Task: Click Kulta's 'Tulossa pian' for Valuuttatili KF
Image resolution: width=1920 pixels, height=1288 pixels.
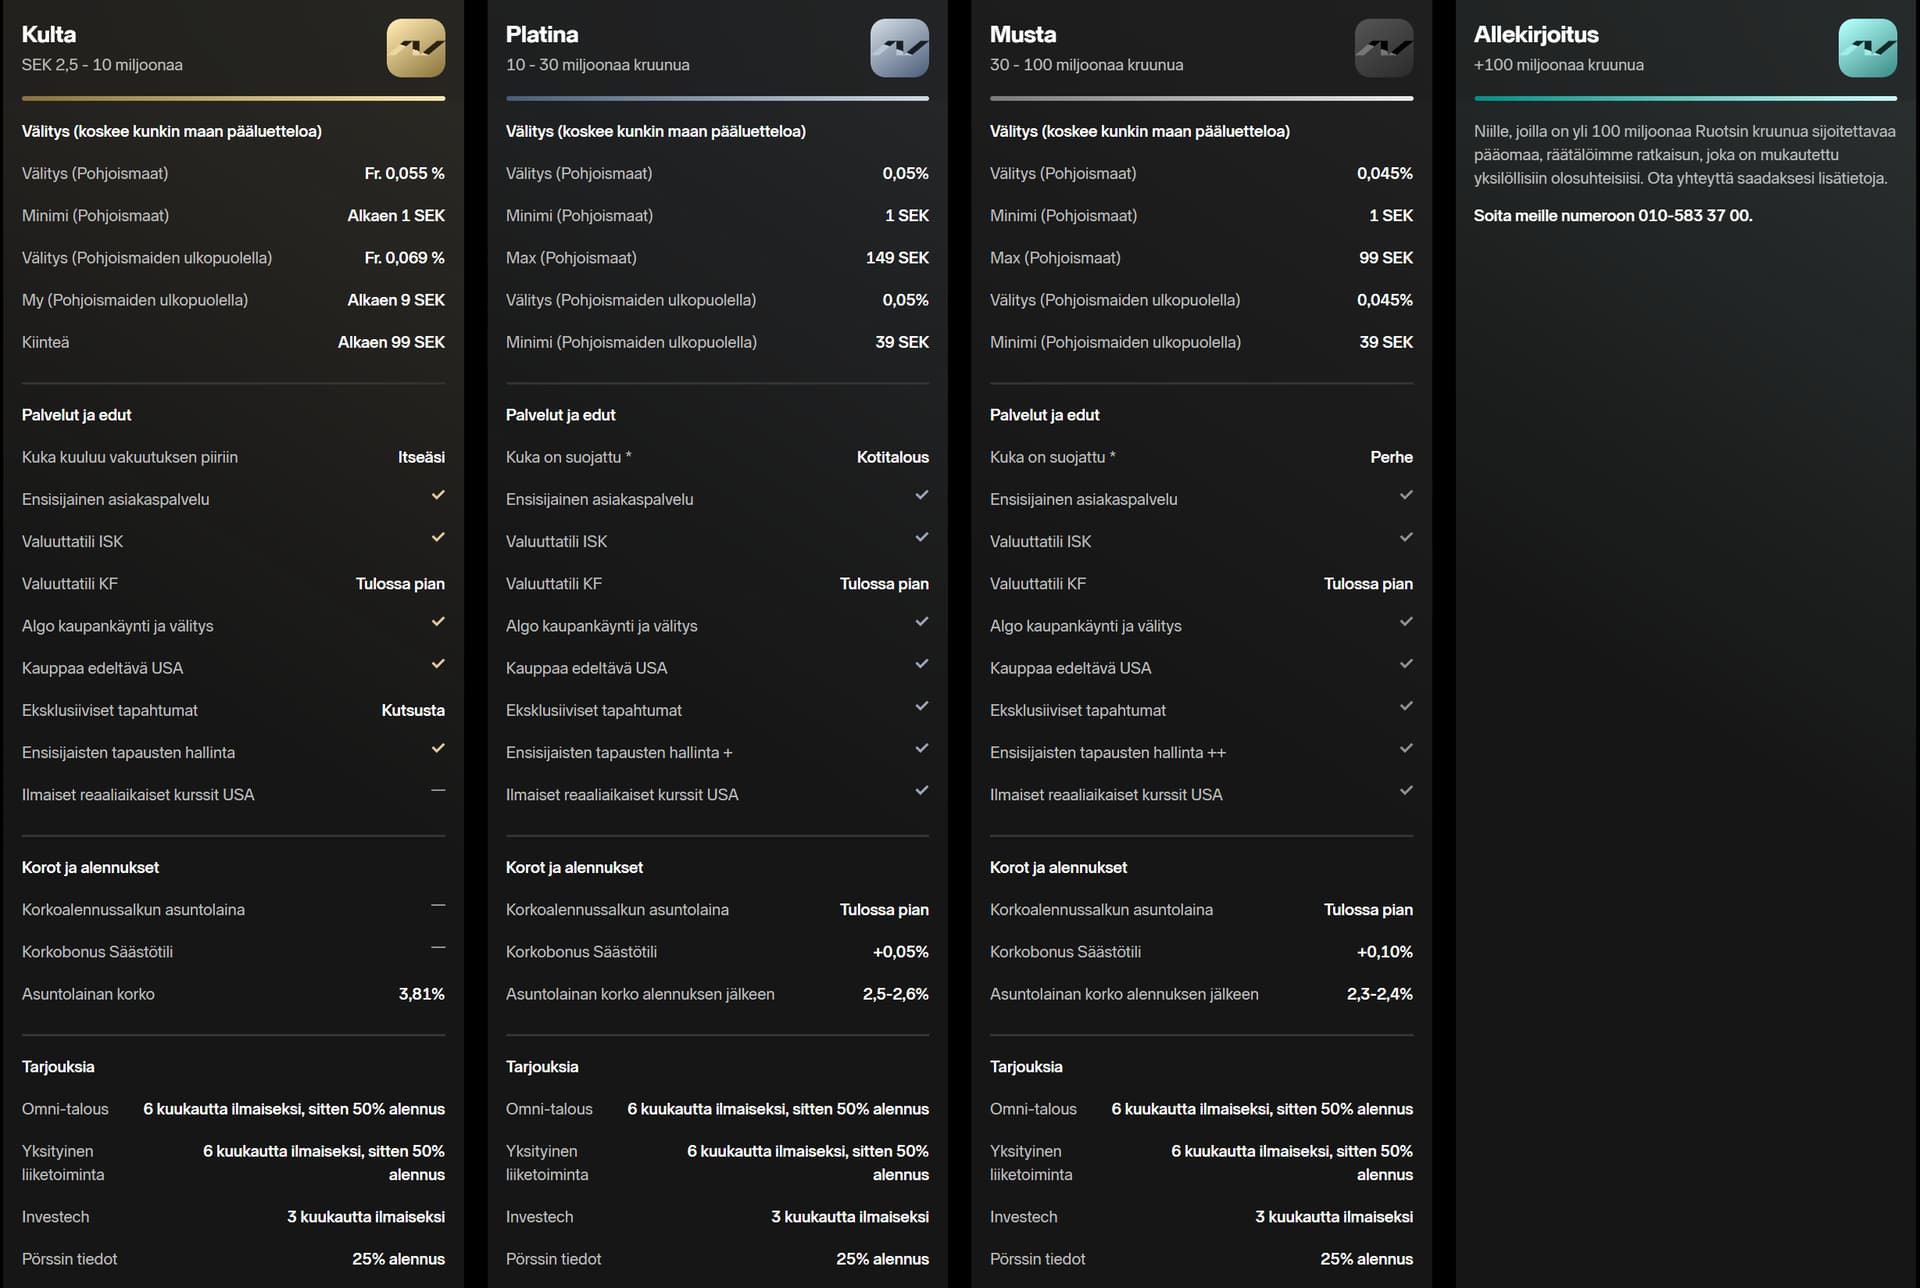Action: 400,584
